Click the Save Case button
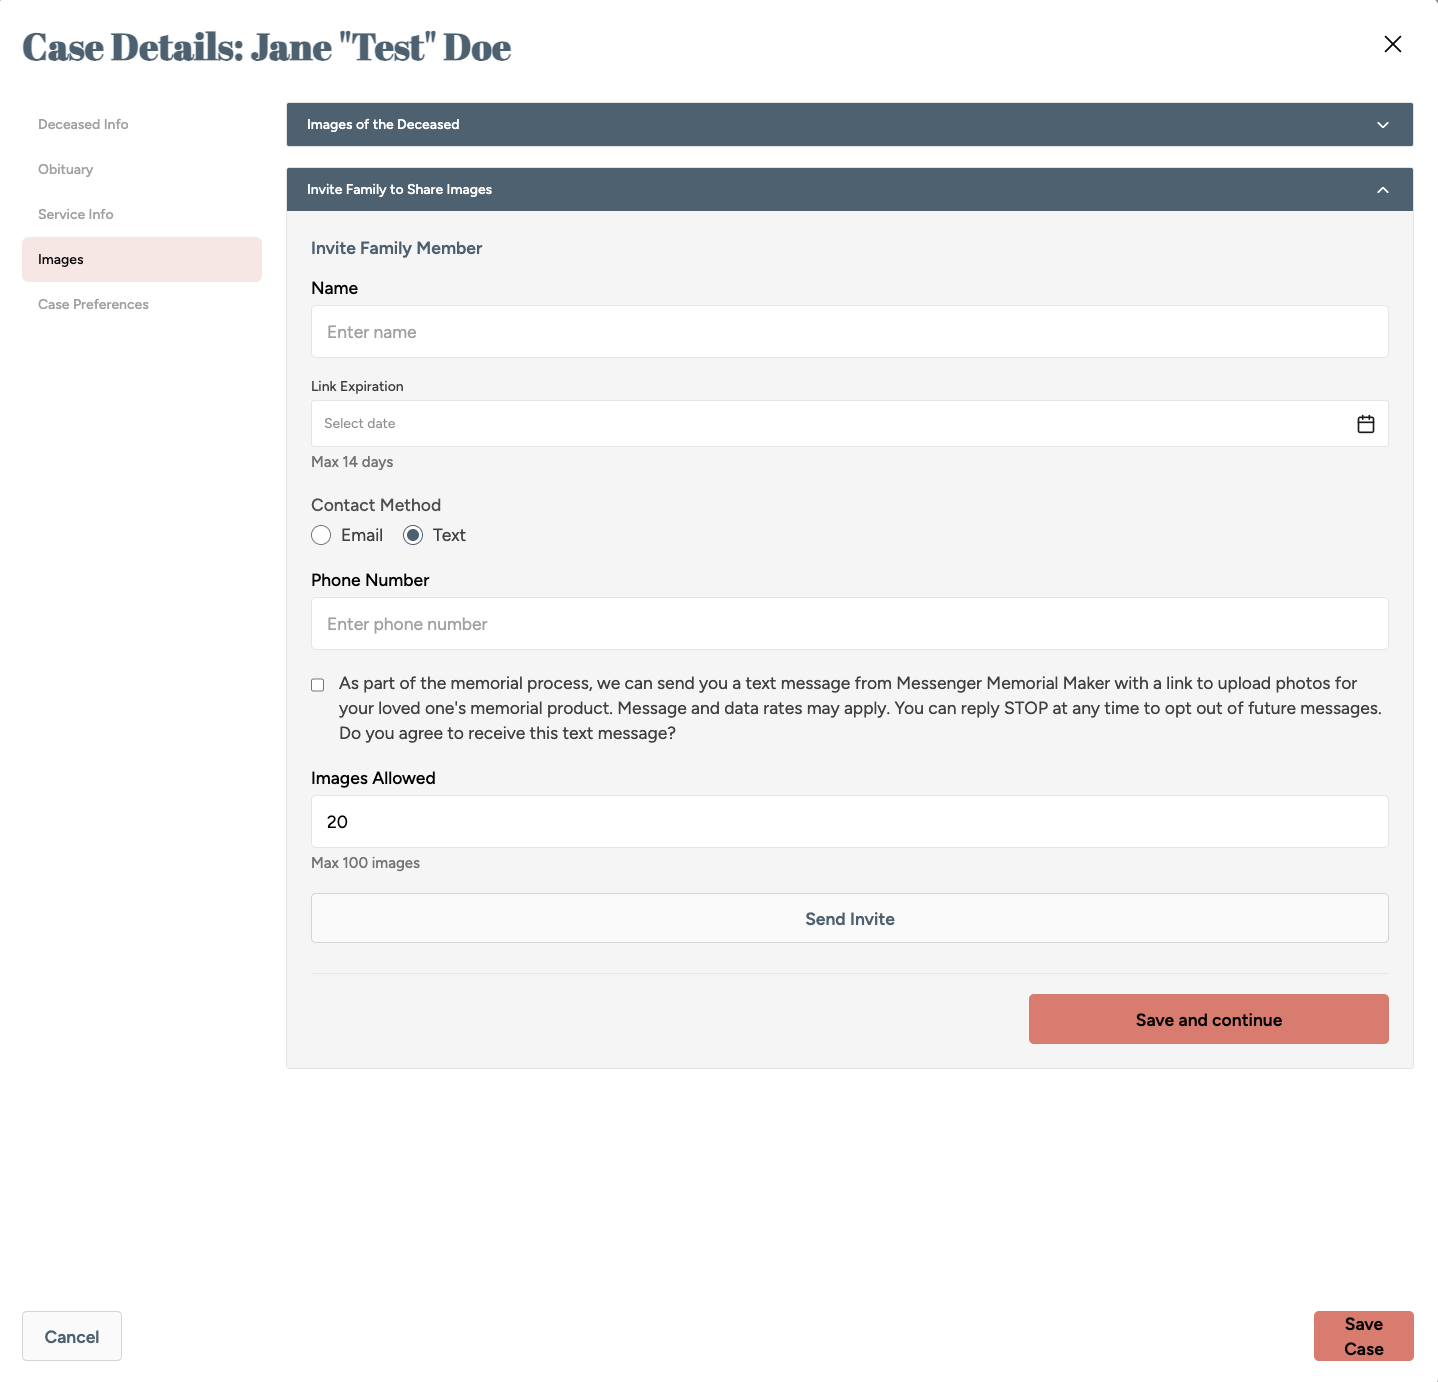1438x1382 pixels. pos(1363,1336)
